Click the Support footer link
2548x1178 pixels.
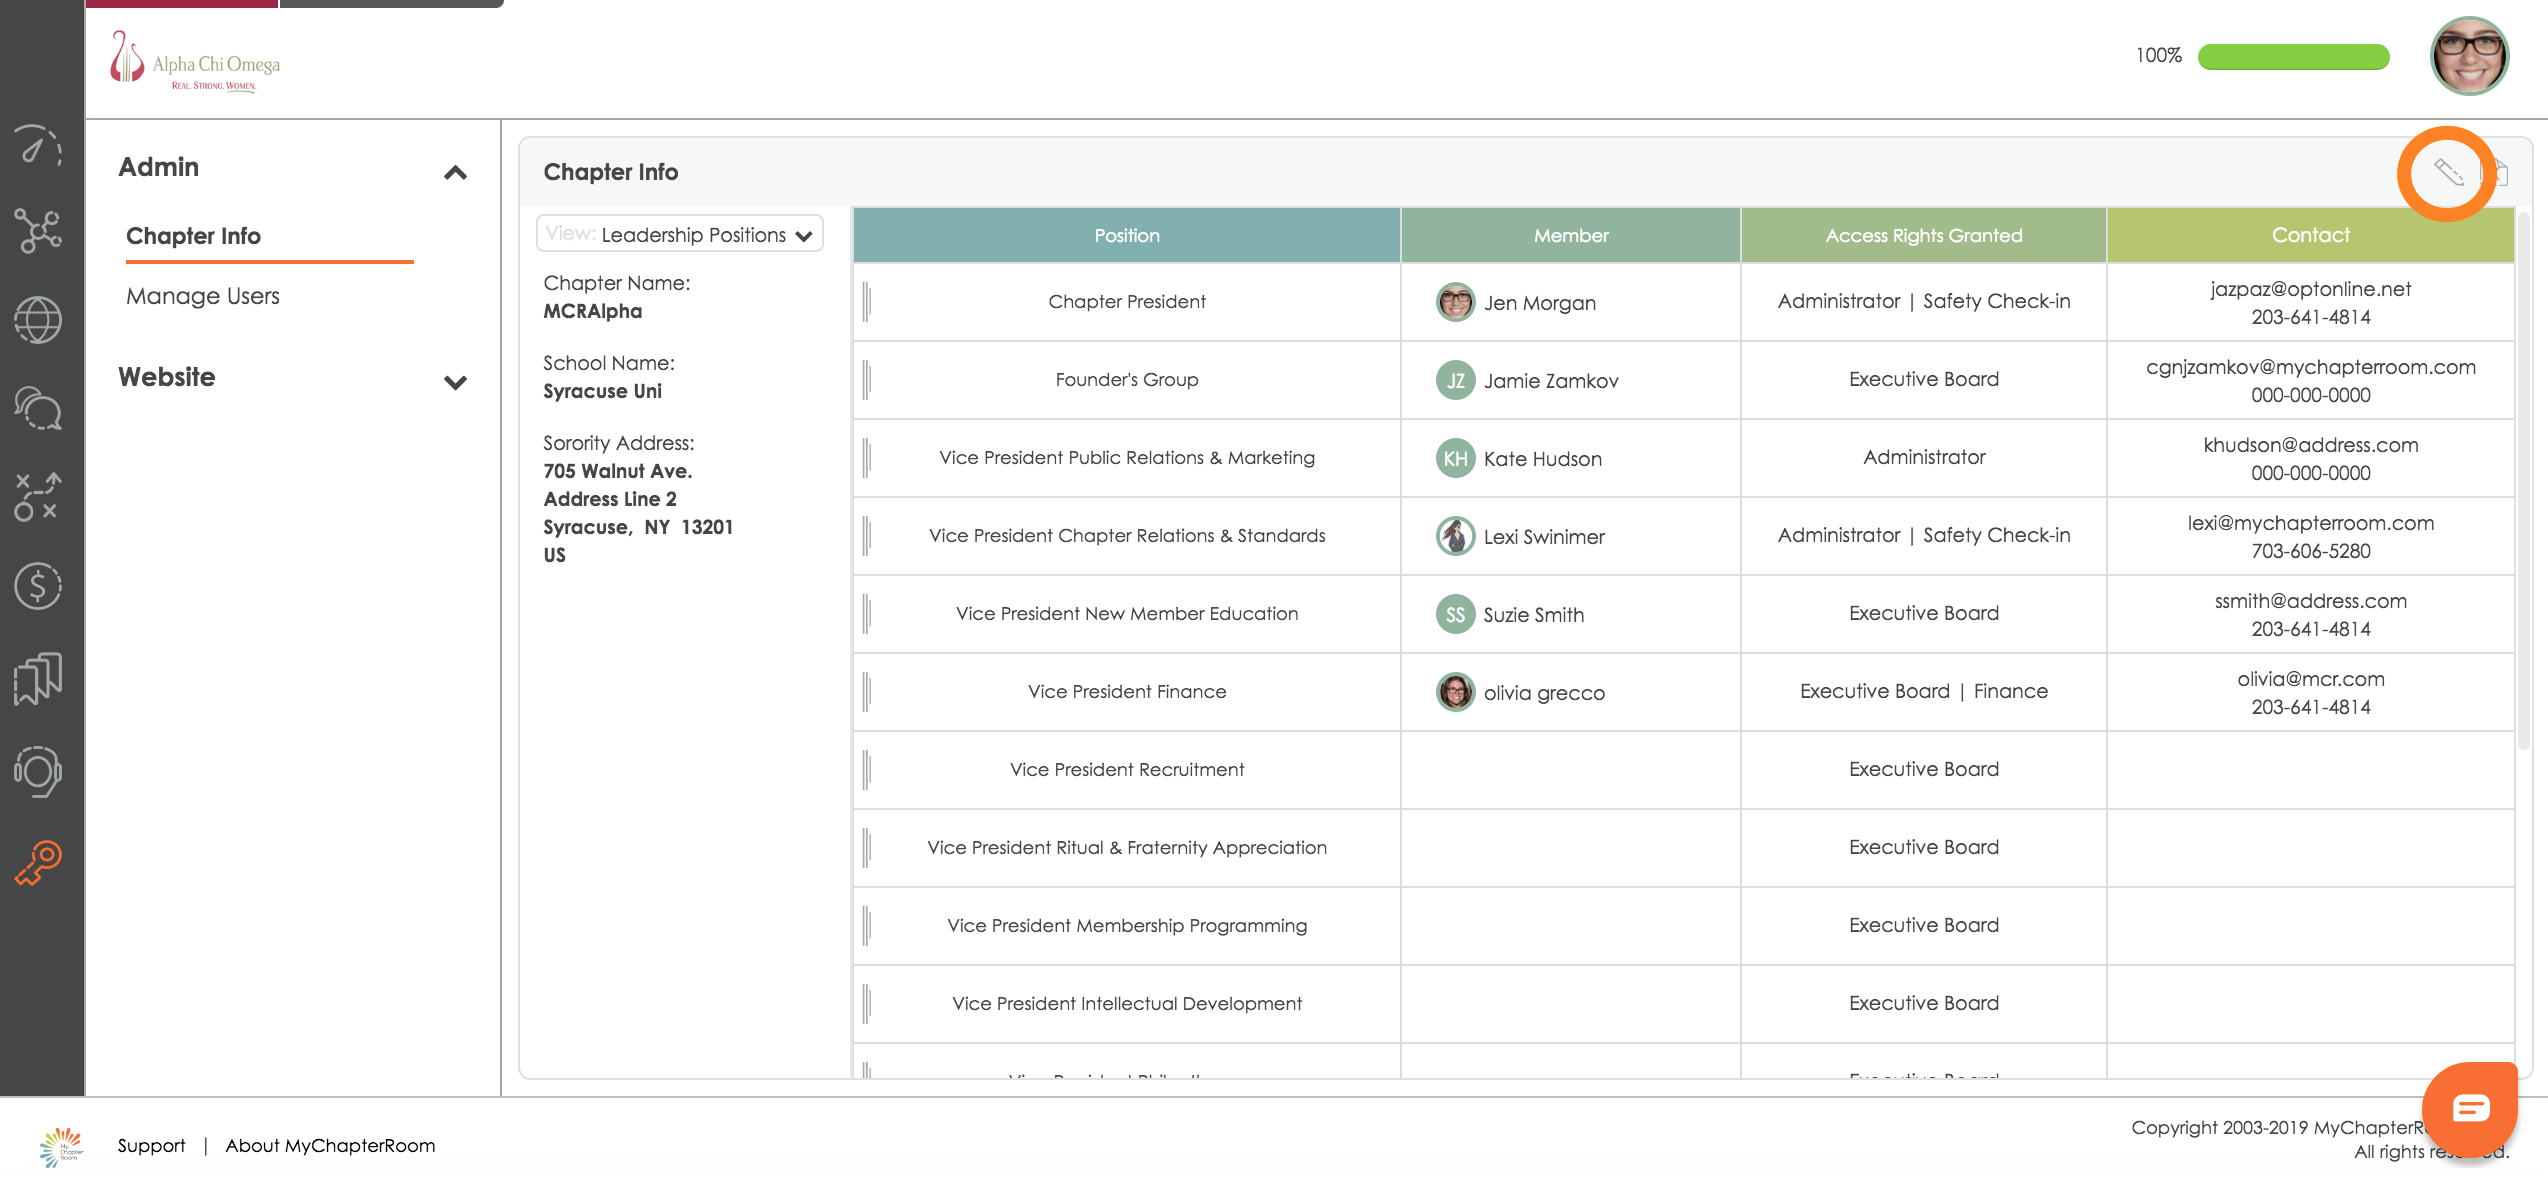[151, 1145]
